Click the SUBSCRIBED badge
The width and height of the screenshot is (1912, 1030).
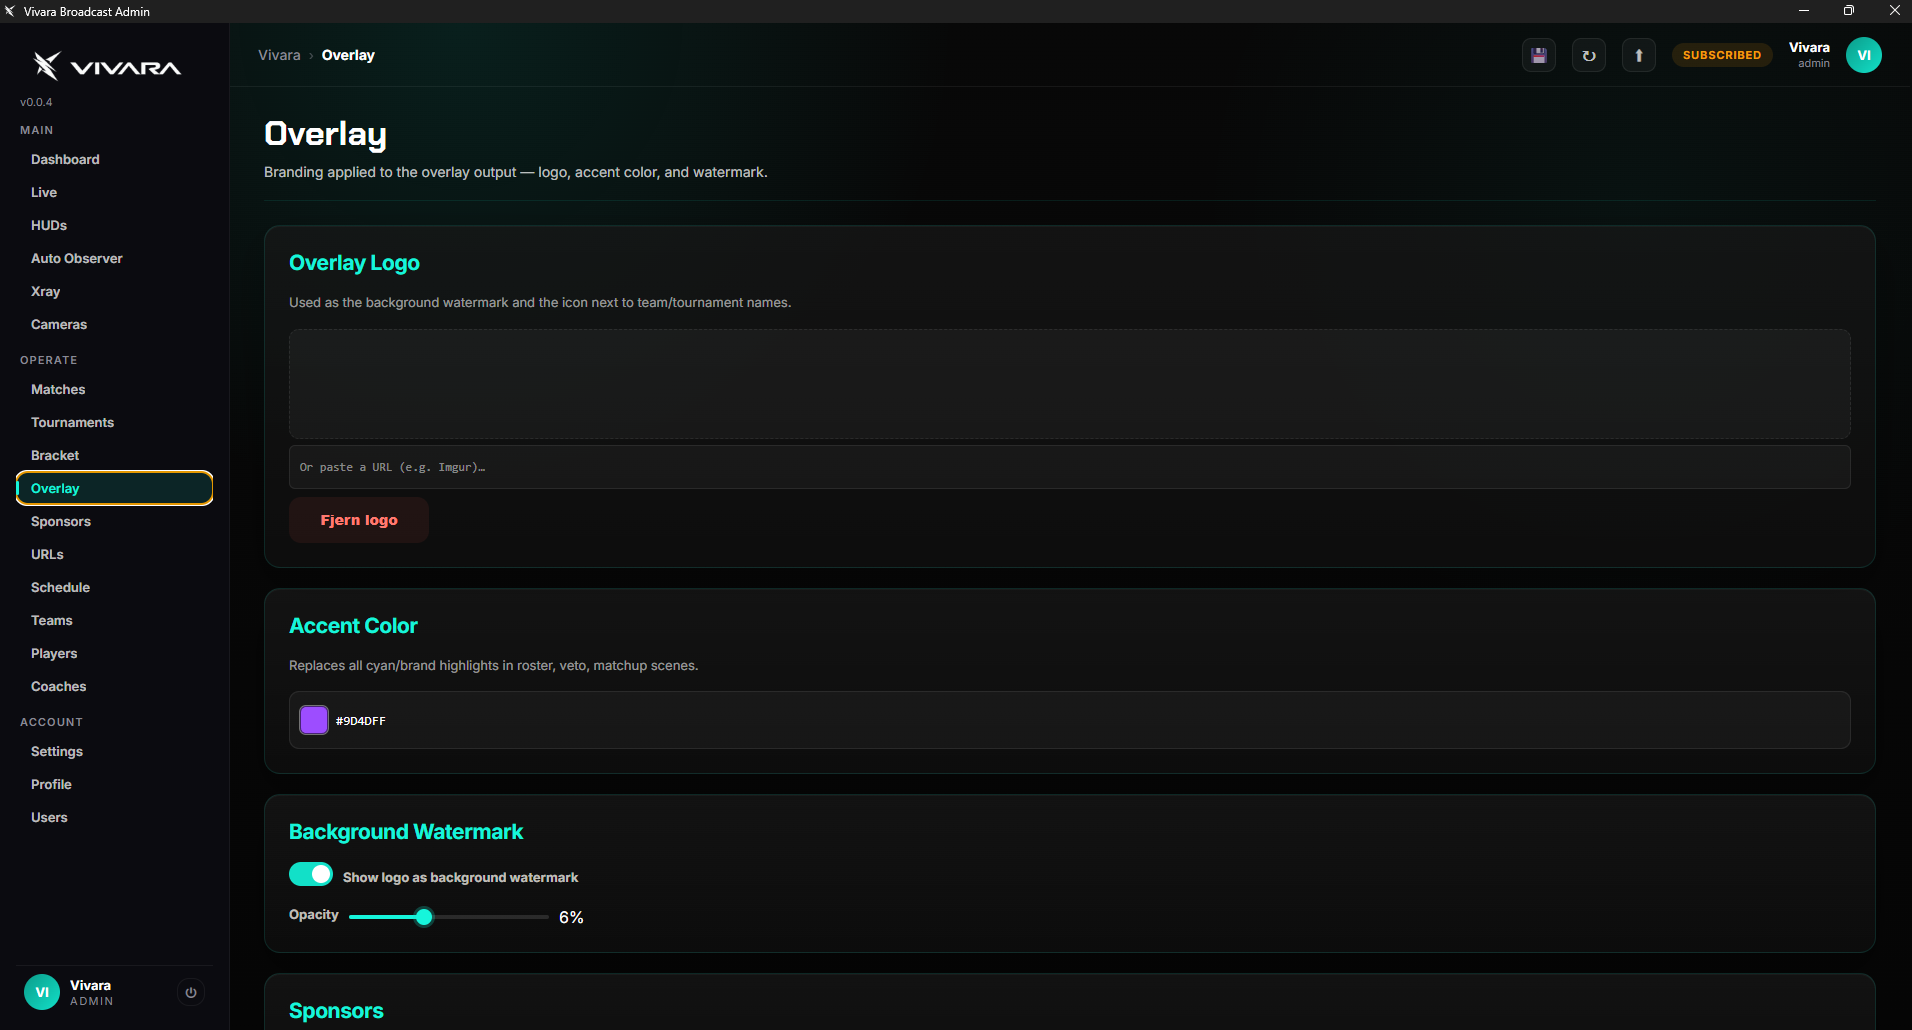point(1722,55)
